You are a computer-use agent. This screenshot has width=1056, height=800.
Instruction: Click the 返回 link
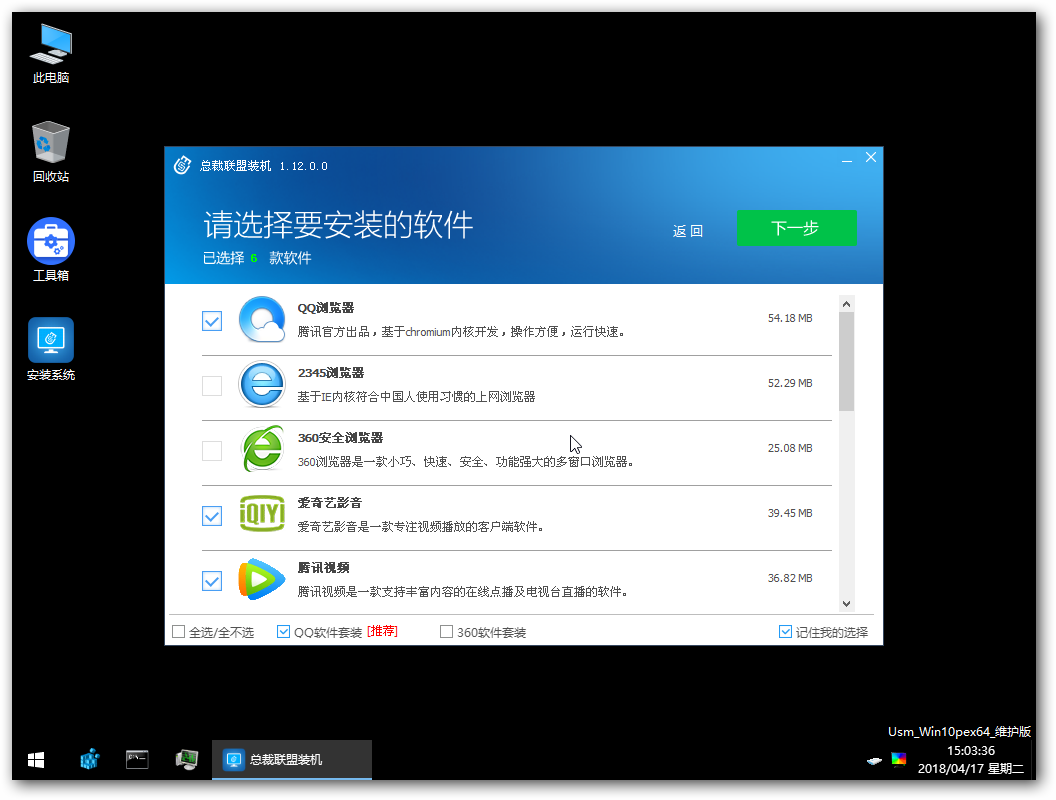coord(688,231)
